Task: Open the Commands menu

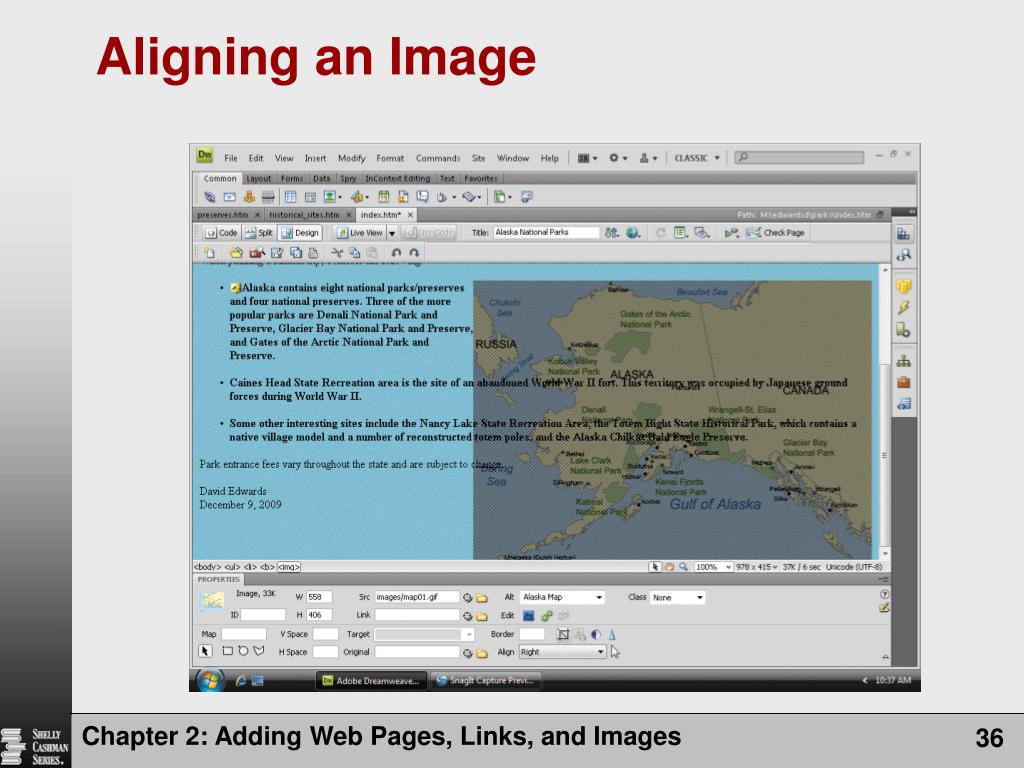Action: click(x=438, y=158)
